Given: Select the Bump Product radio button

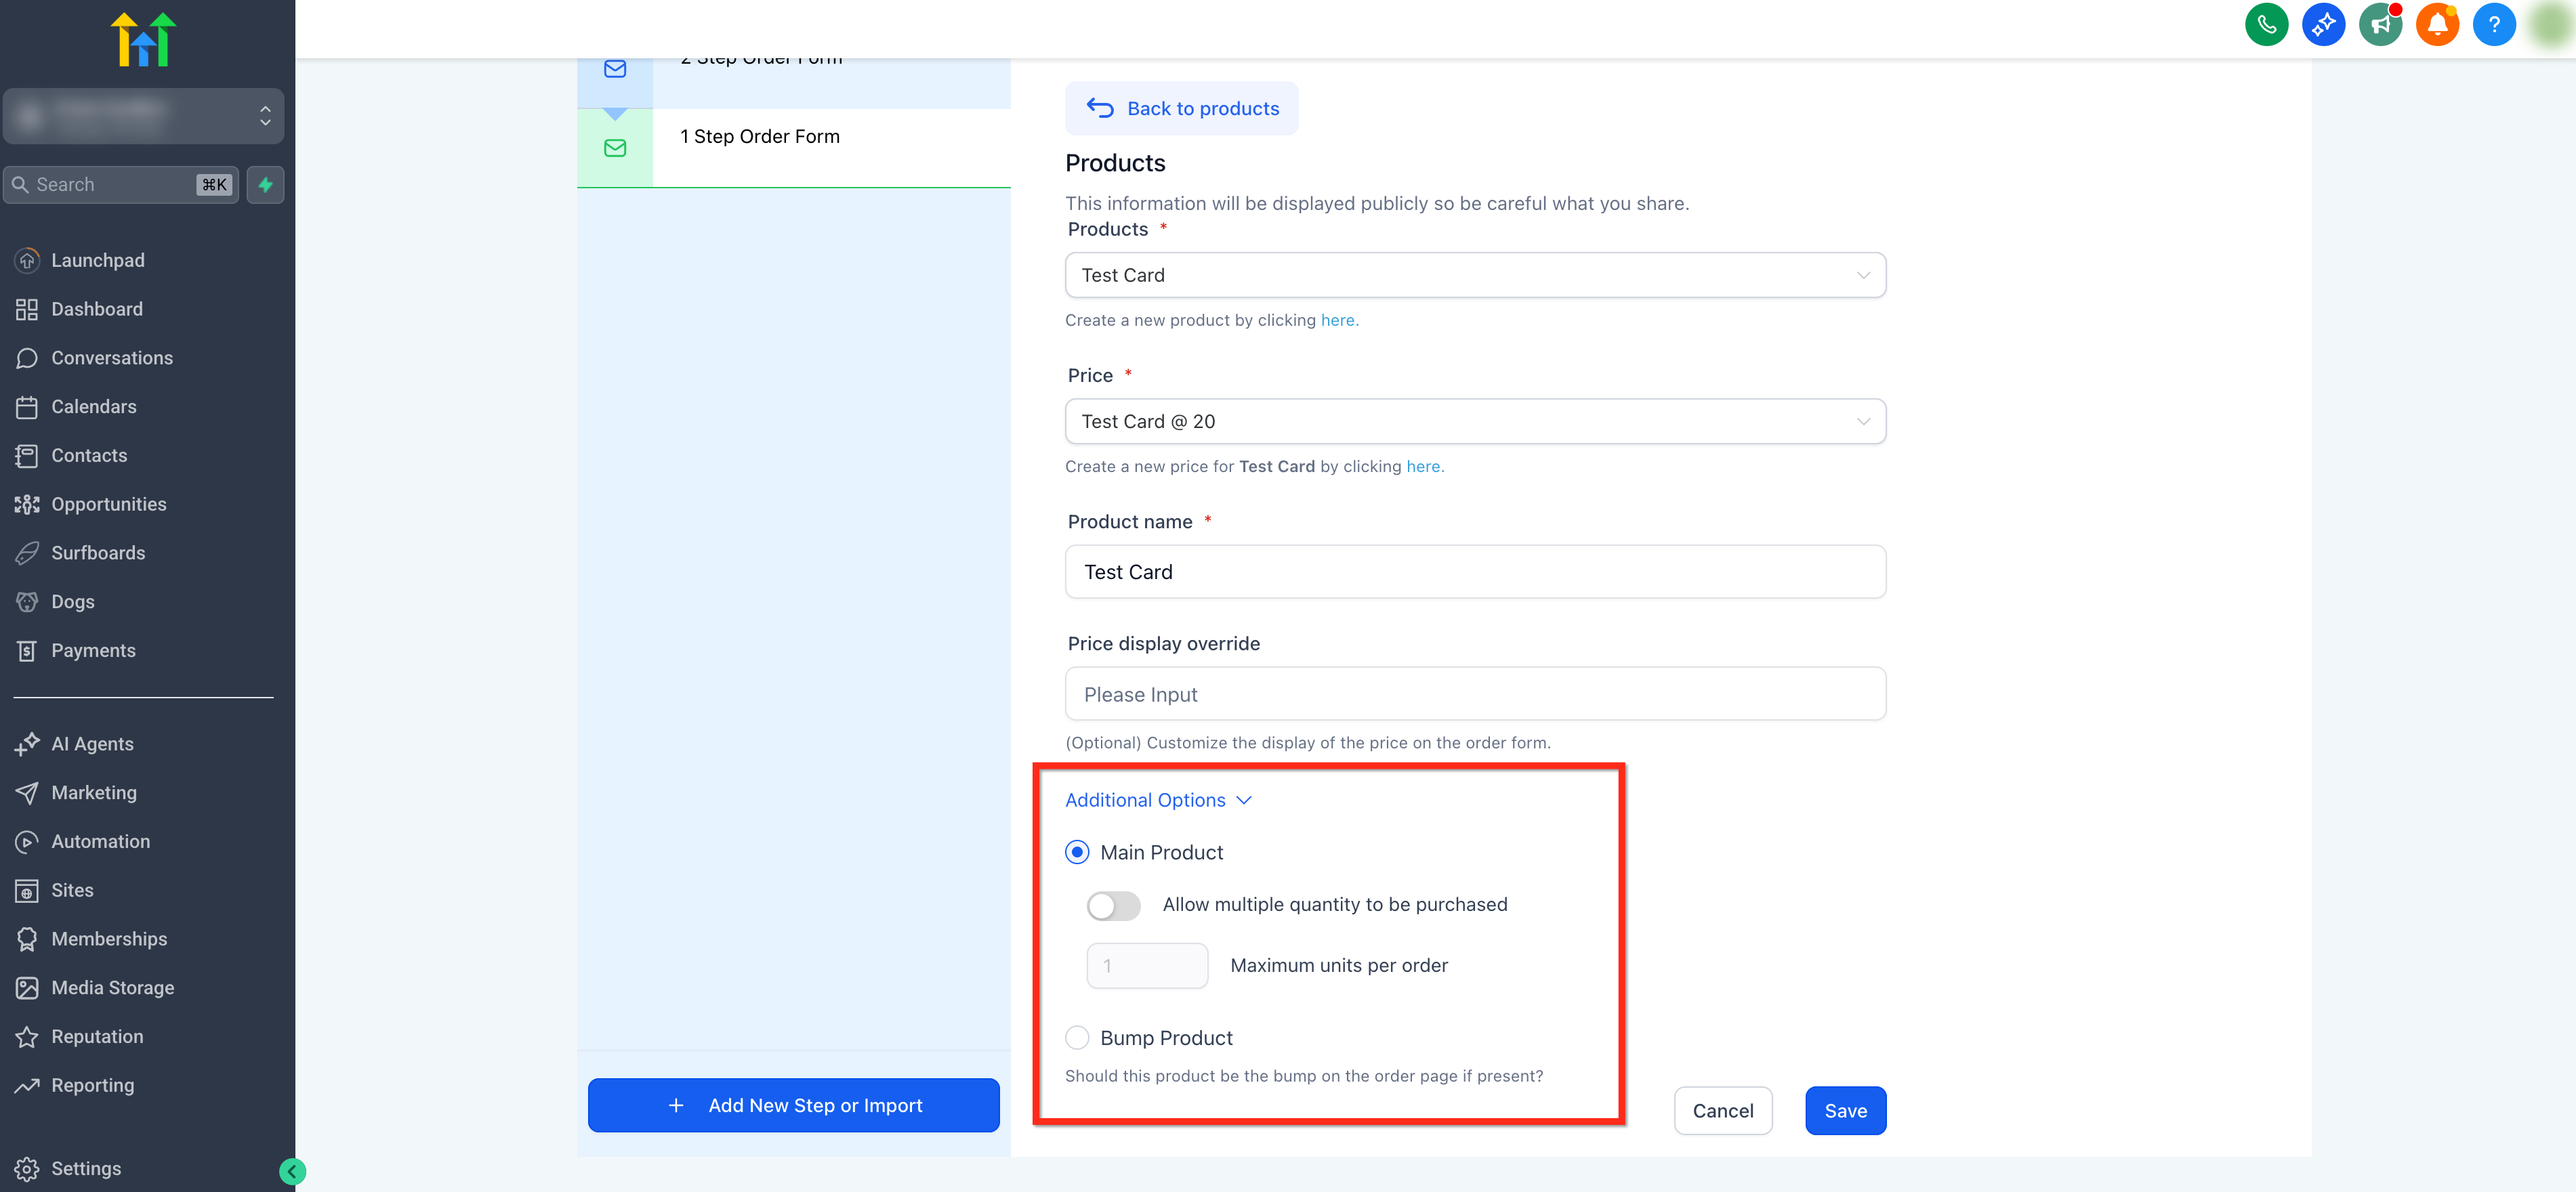Looking at the screenshot, I should pyautogui.click(x=1077, y=1038).
